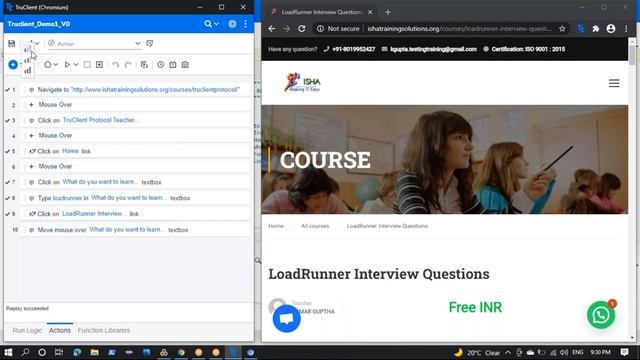Open the Chromium three-dot browser menu
This screenshot has width=640, height=360.
point(626,29)
